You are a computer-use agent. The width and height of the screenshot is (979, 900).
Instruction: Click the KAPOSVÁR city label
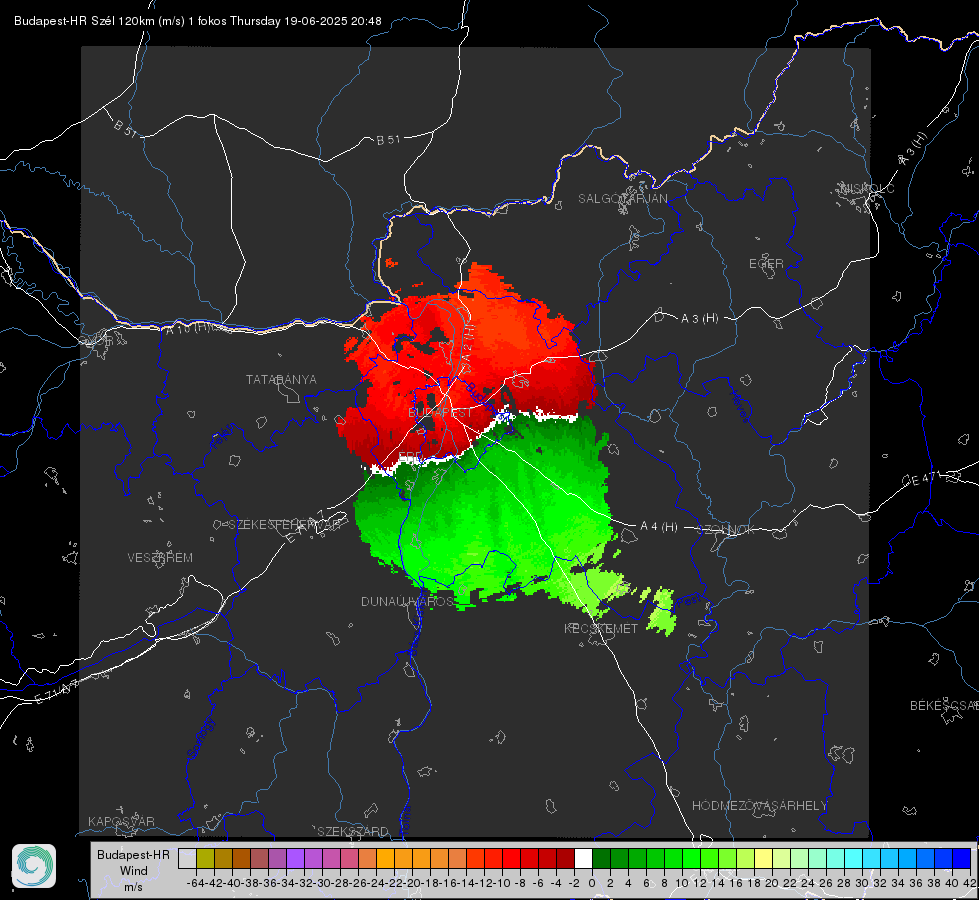click(x=121, y=821)
